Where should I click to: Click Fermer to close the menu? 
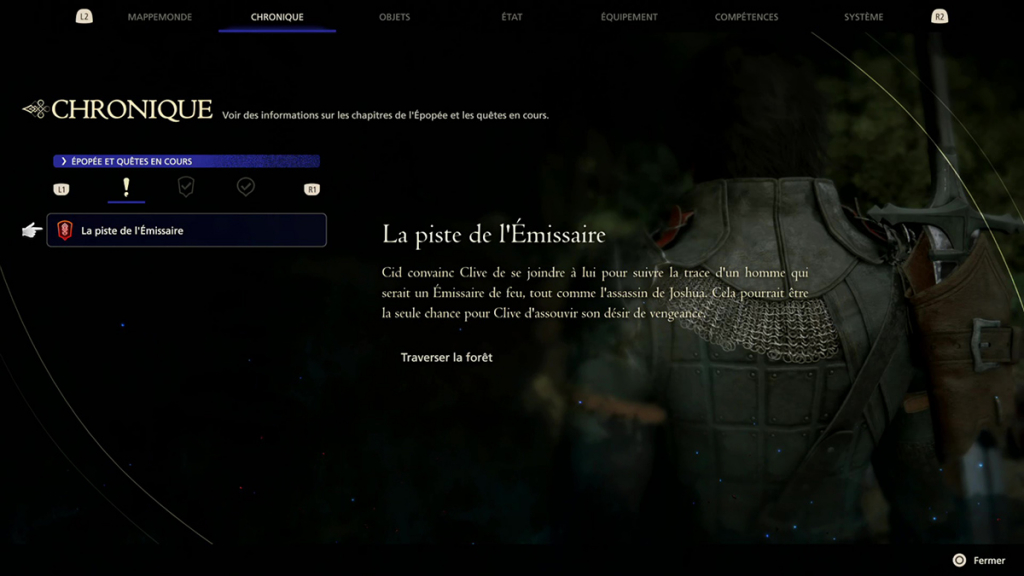pos(989,560)
